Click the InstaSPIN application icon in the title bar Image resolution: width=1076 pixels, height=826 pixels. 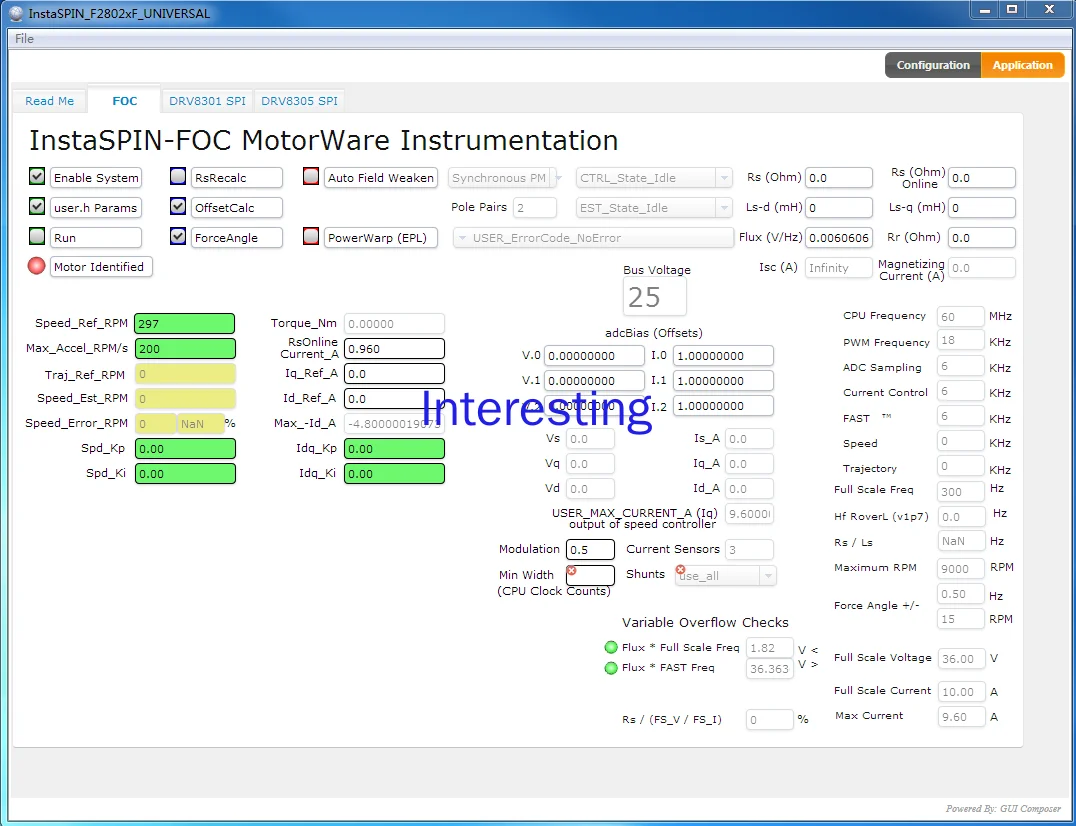pos(14,13)
